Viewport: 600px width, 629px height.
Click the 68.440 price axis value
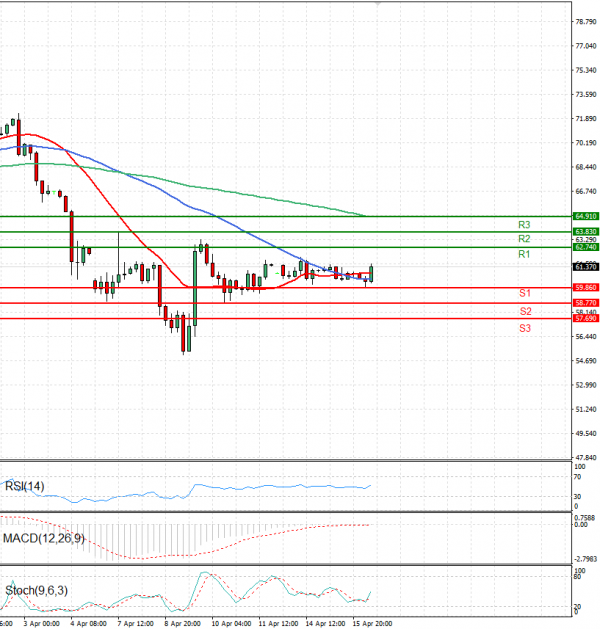586,167
